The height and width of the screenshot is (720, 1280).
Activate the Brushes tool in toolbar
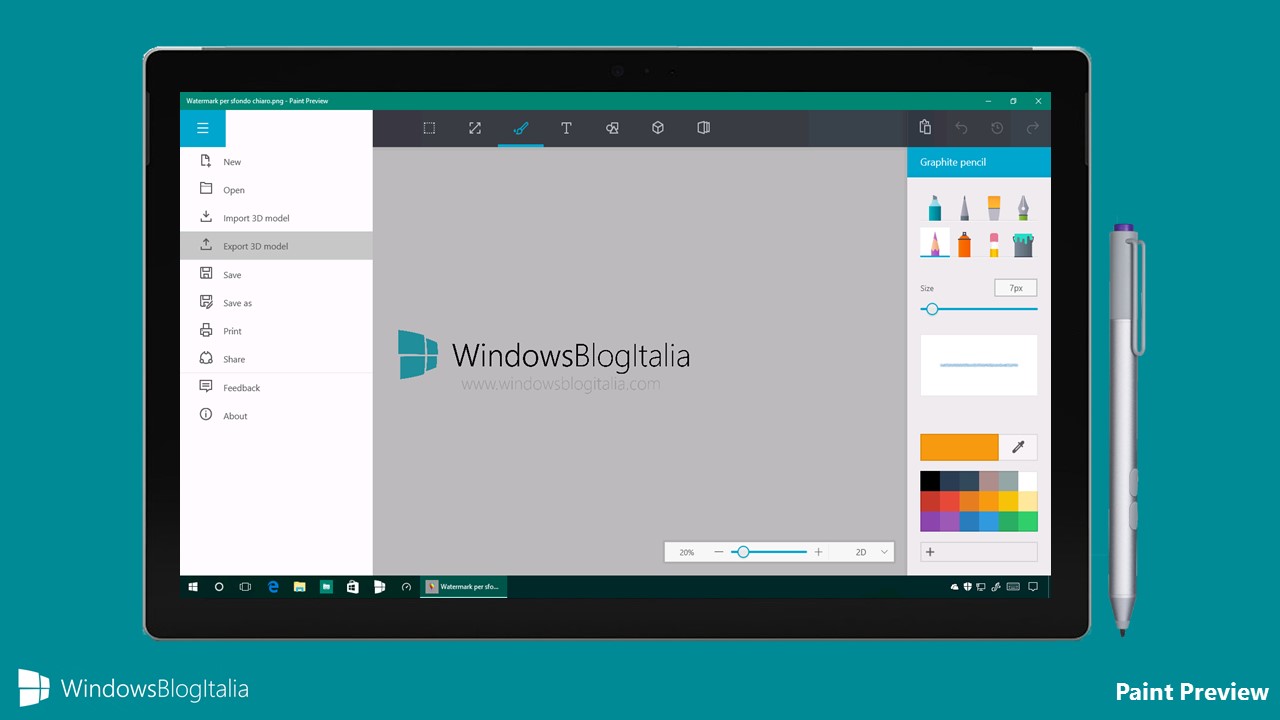[521, 128]
